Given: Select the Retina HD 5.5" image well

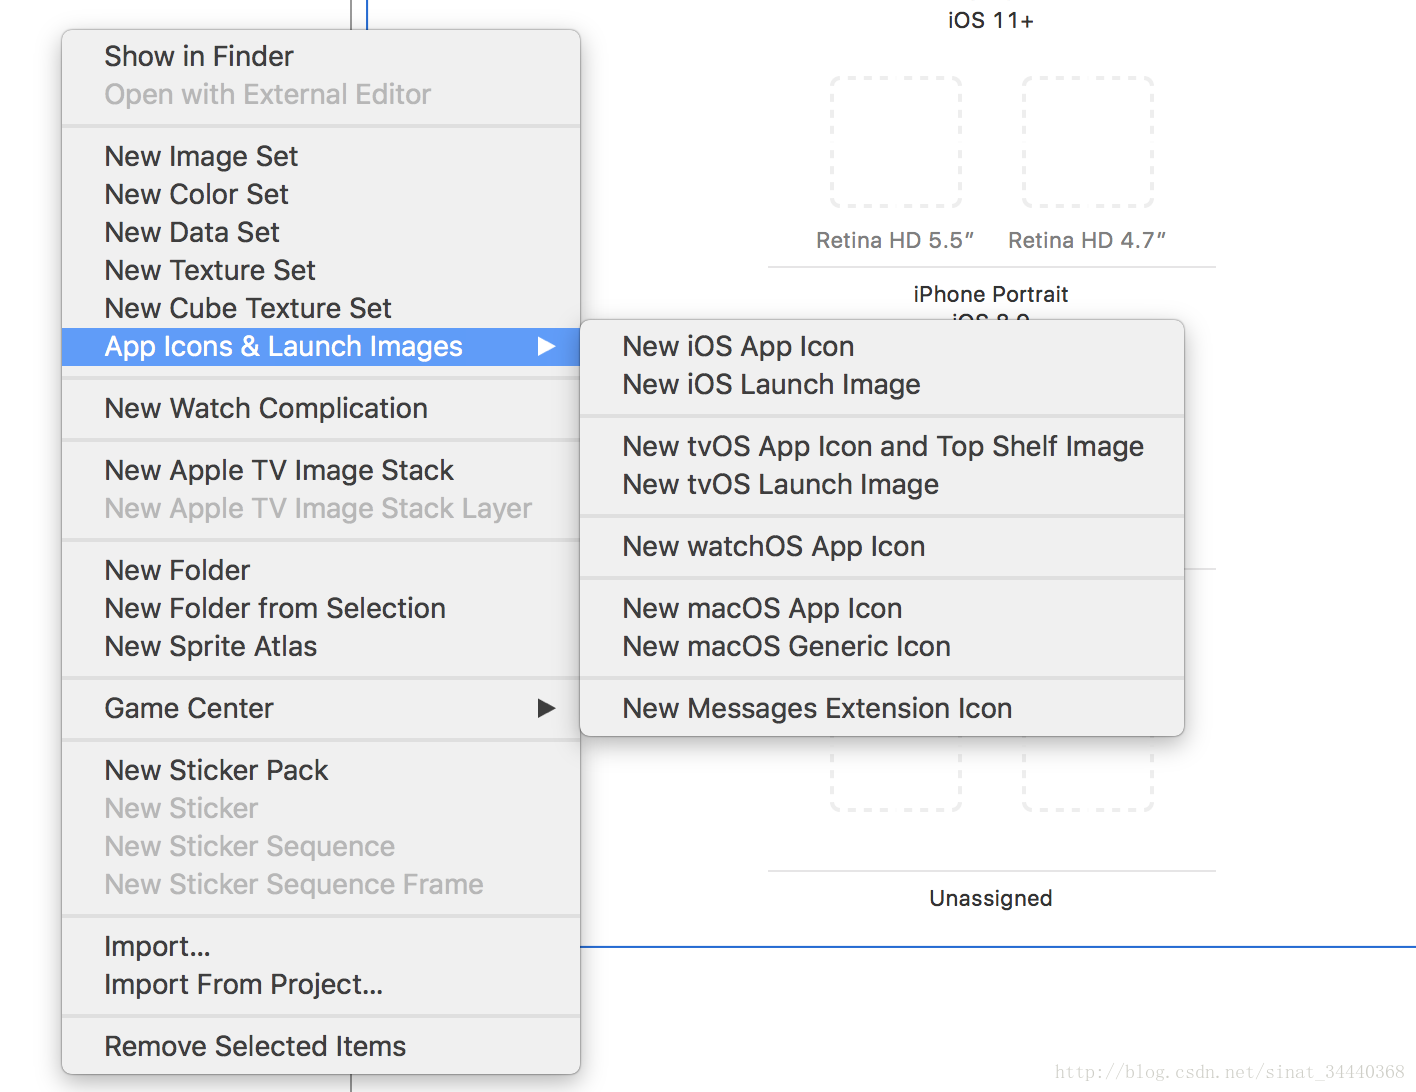Looking at the screenshot, I should click(896, 142).
